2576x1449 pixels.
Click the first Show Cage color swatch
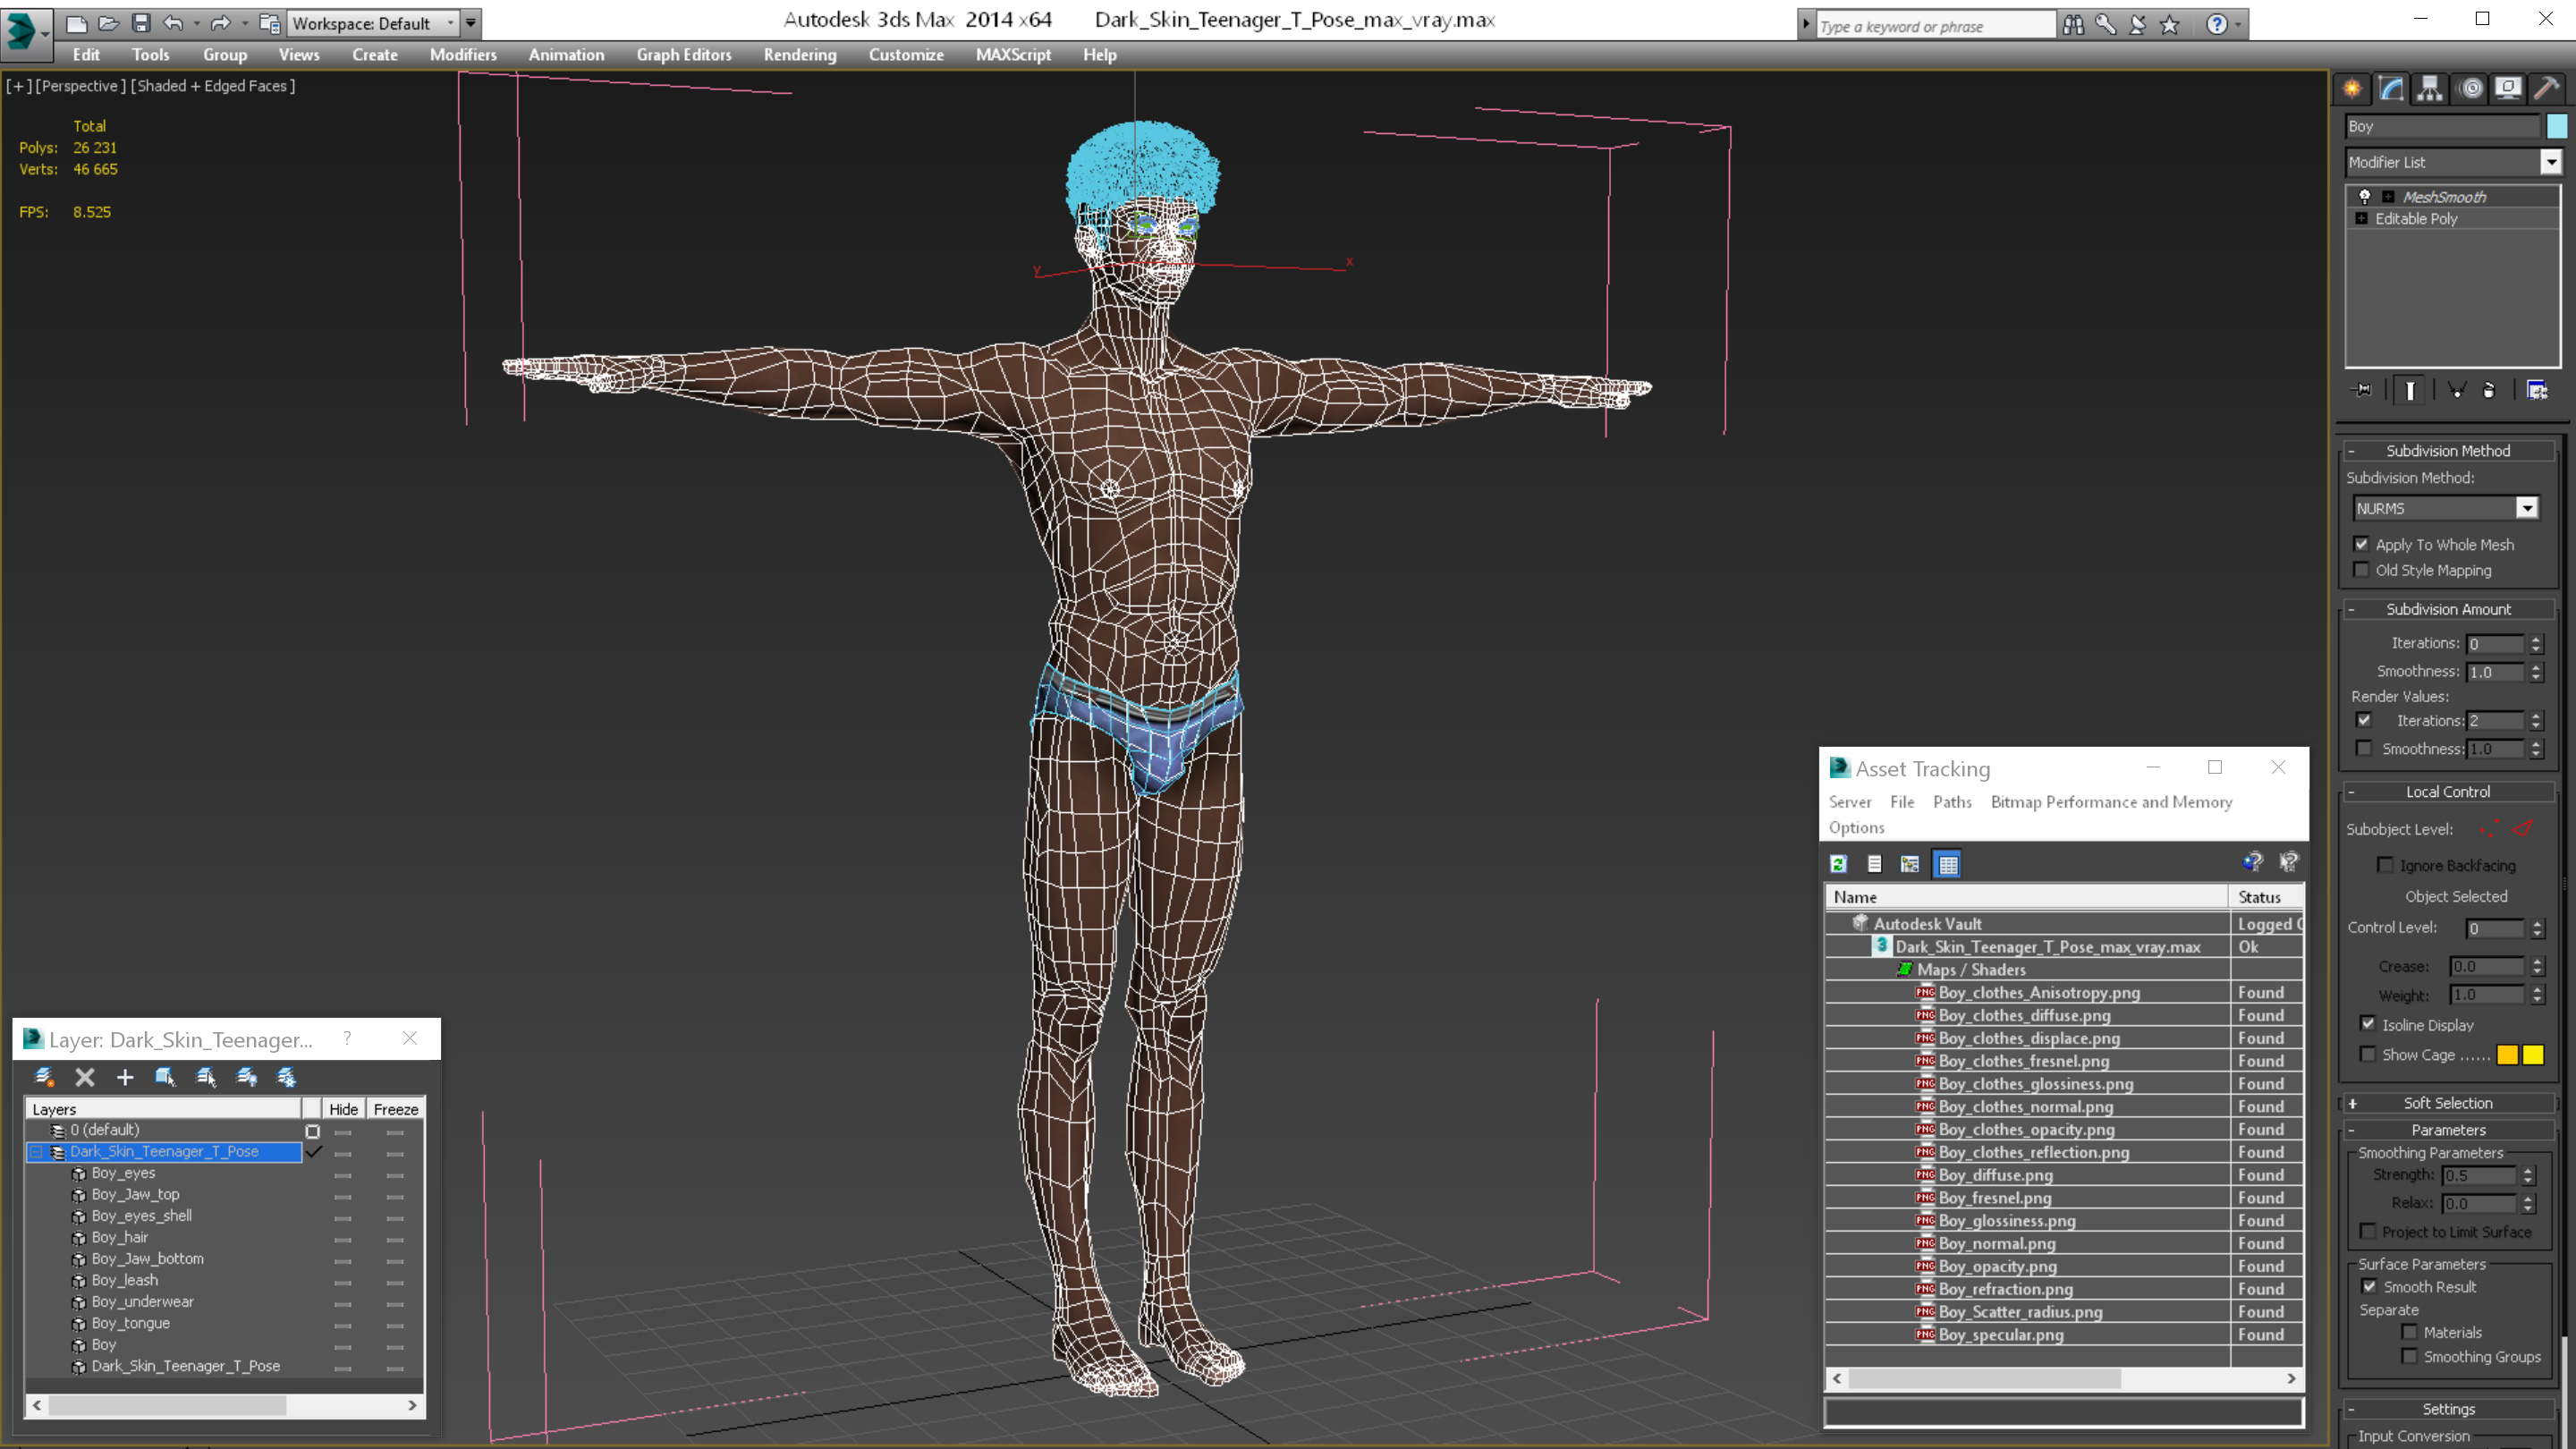2507,1055
